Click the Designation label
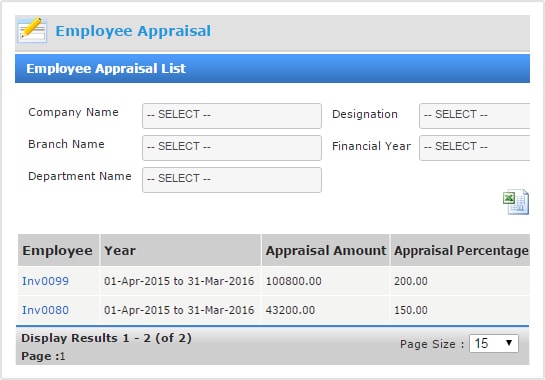This screenshot has width=545, height=380. [x=365, y=114]
